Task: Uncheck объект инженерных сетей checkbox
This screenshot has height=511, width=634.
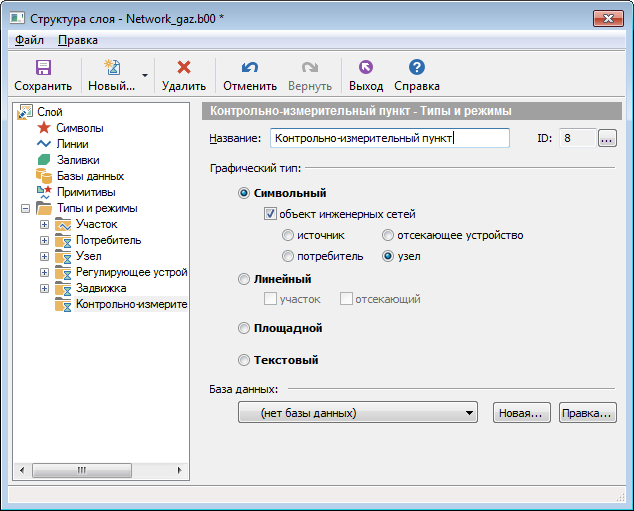Action: (270, 214)
